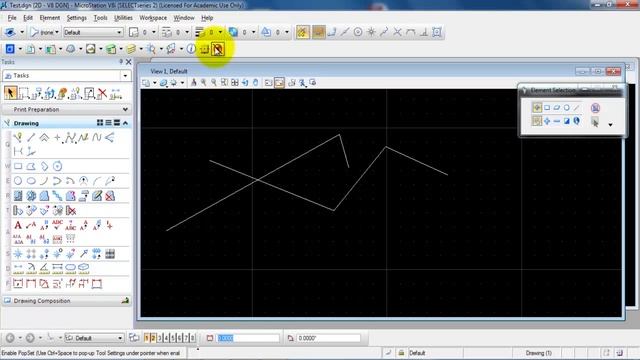Open View Attributes dropdown arrow in View 1

(155, 83)
